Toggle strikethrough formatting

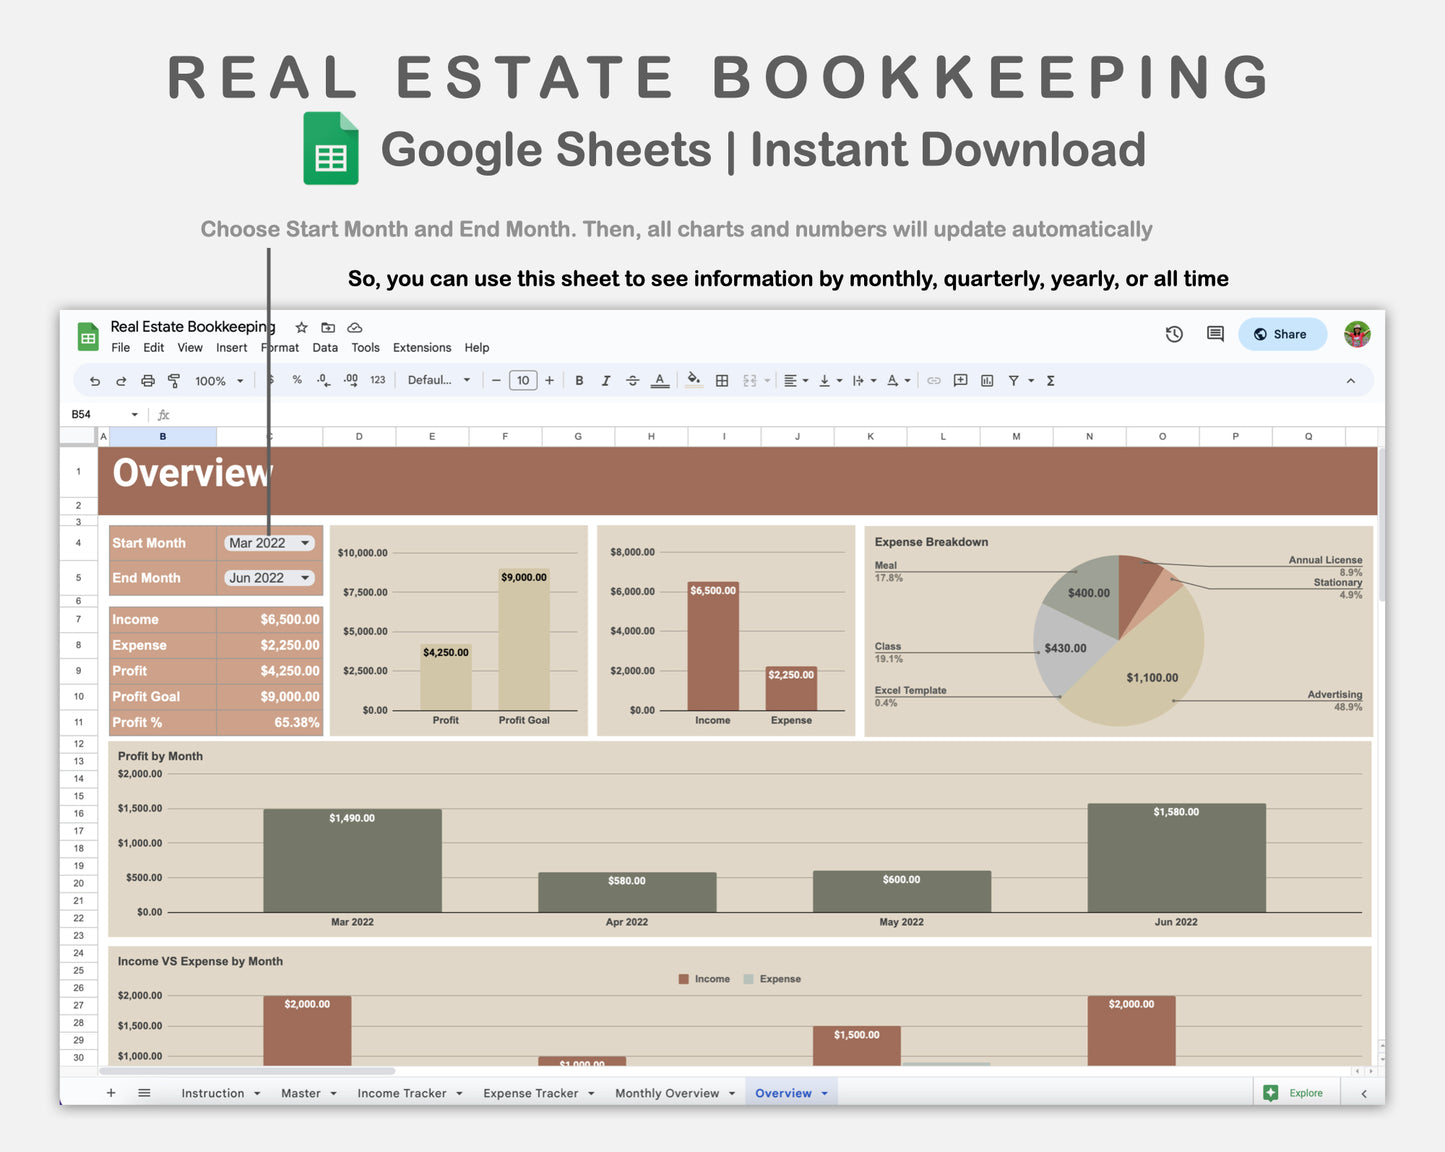pos(633,380)
